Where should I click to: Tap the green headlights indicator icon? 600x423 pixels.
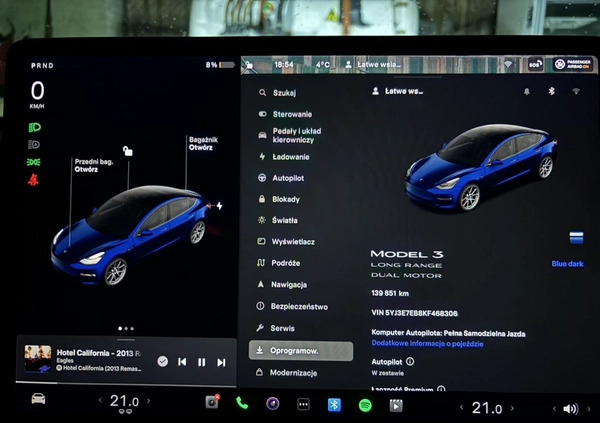point(34,127)
